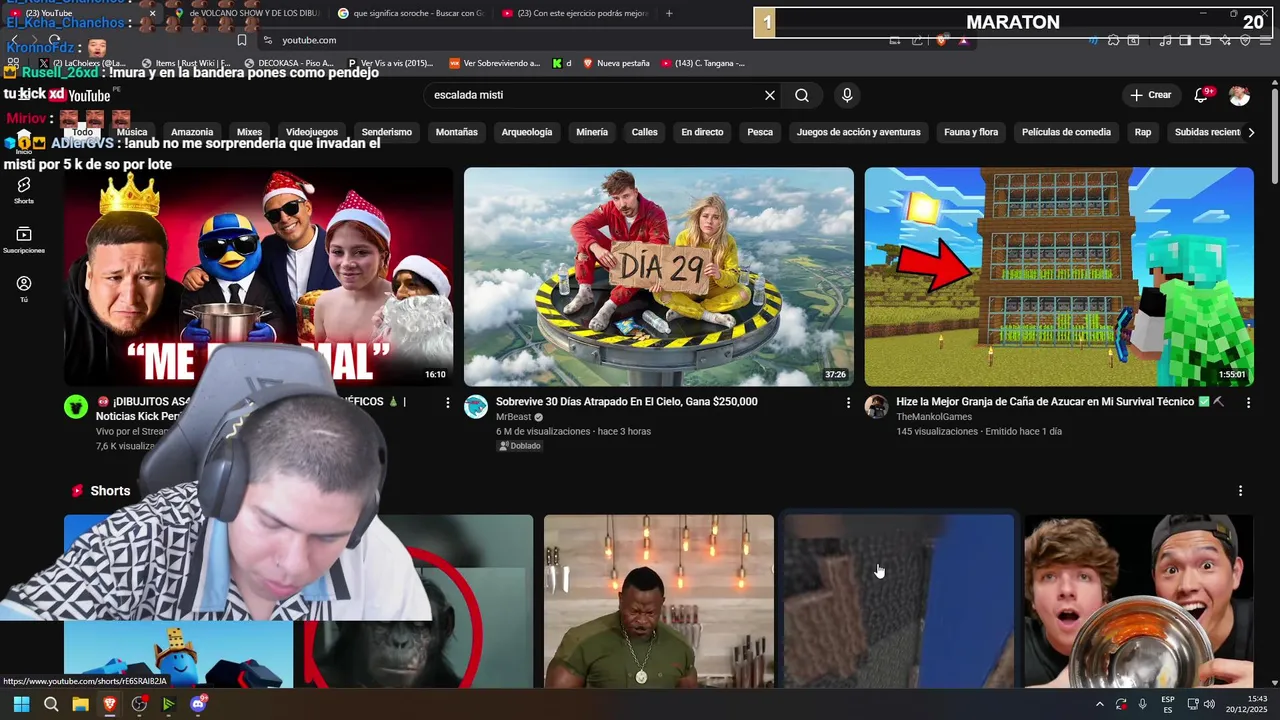The height and width of the screenshot is (720, 1280).
Task: Click the YouTube search magnifier button
Action: tap(802, 95)
